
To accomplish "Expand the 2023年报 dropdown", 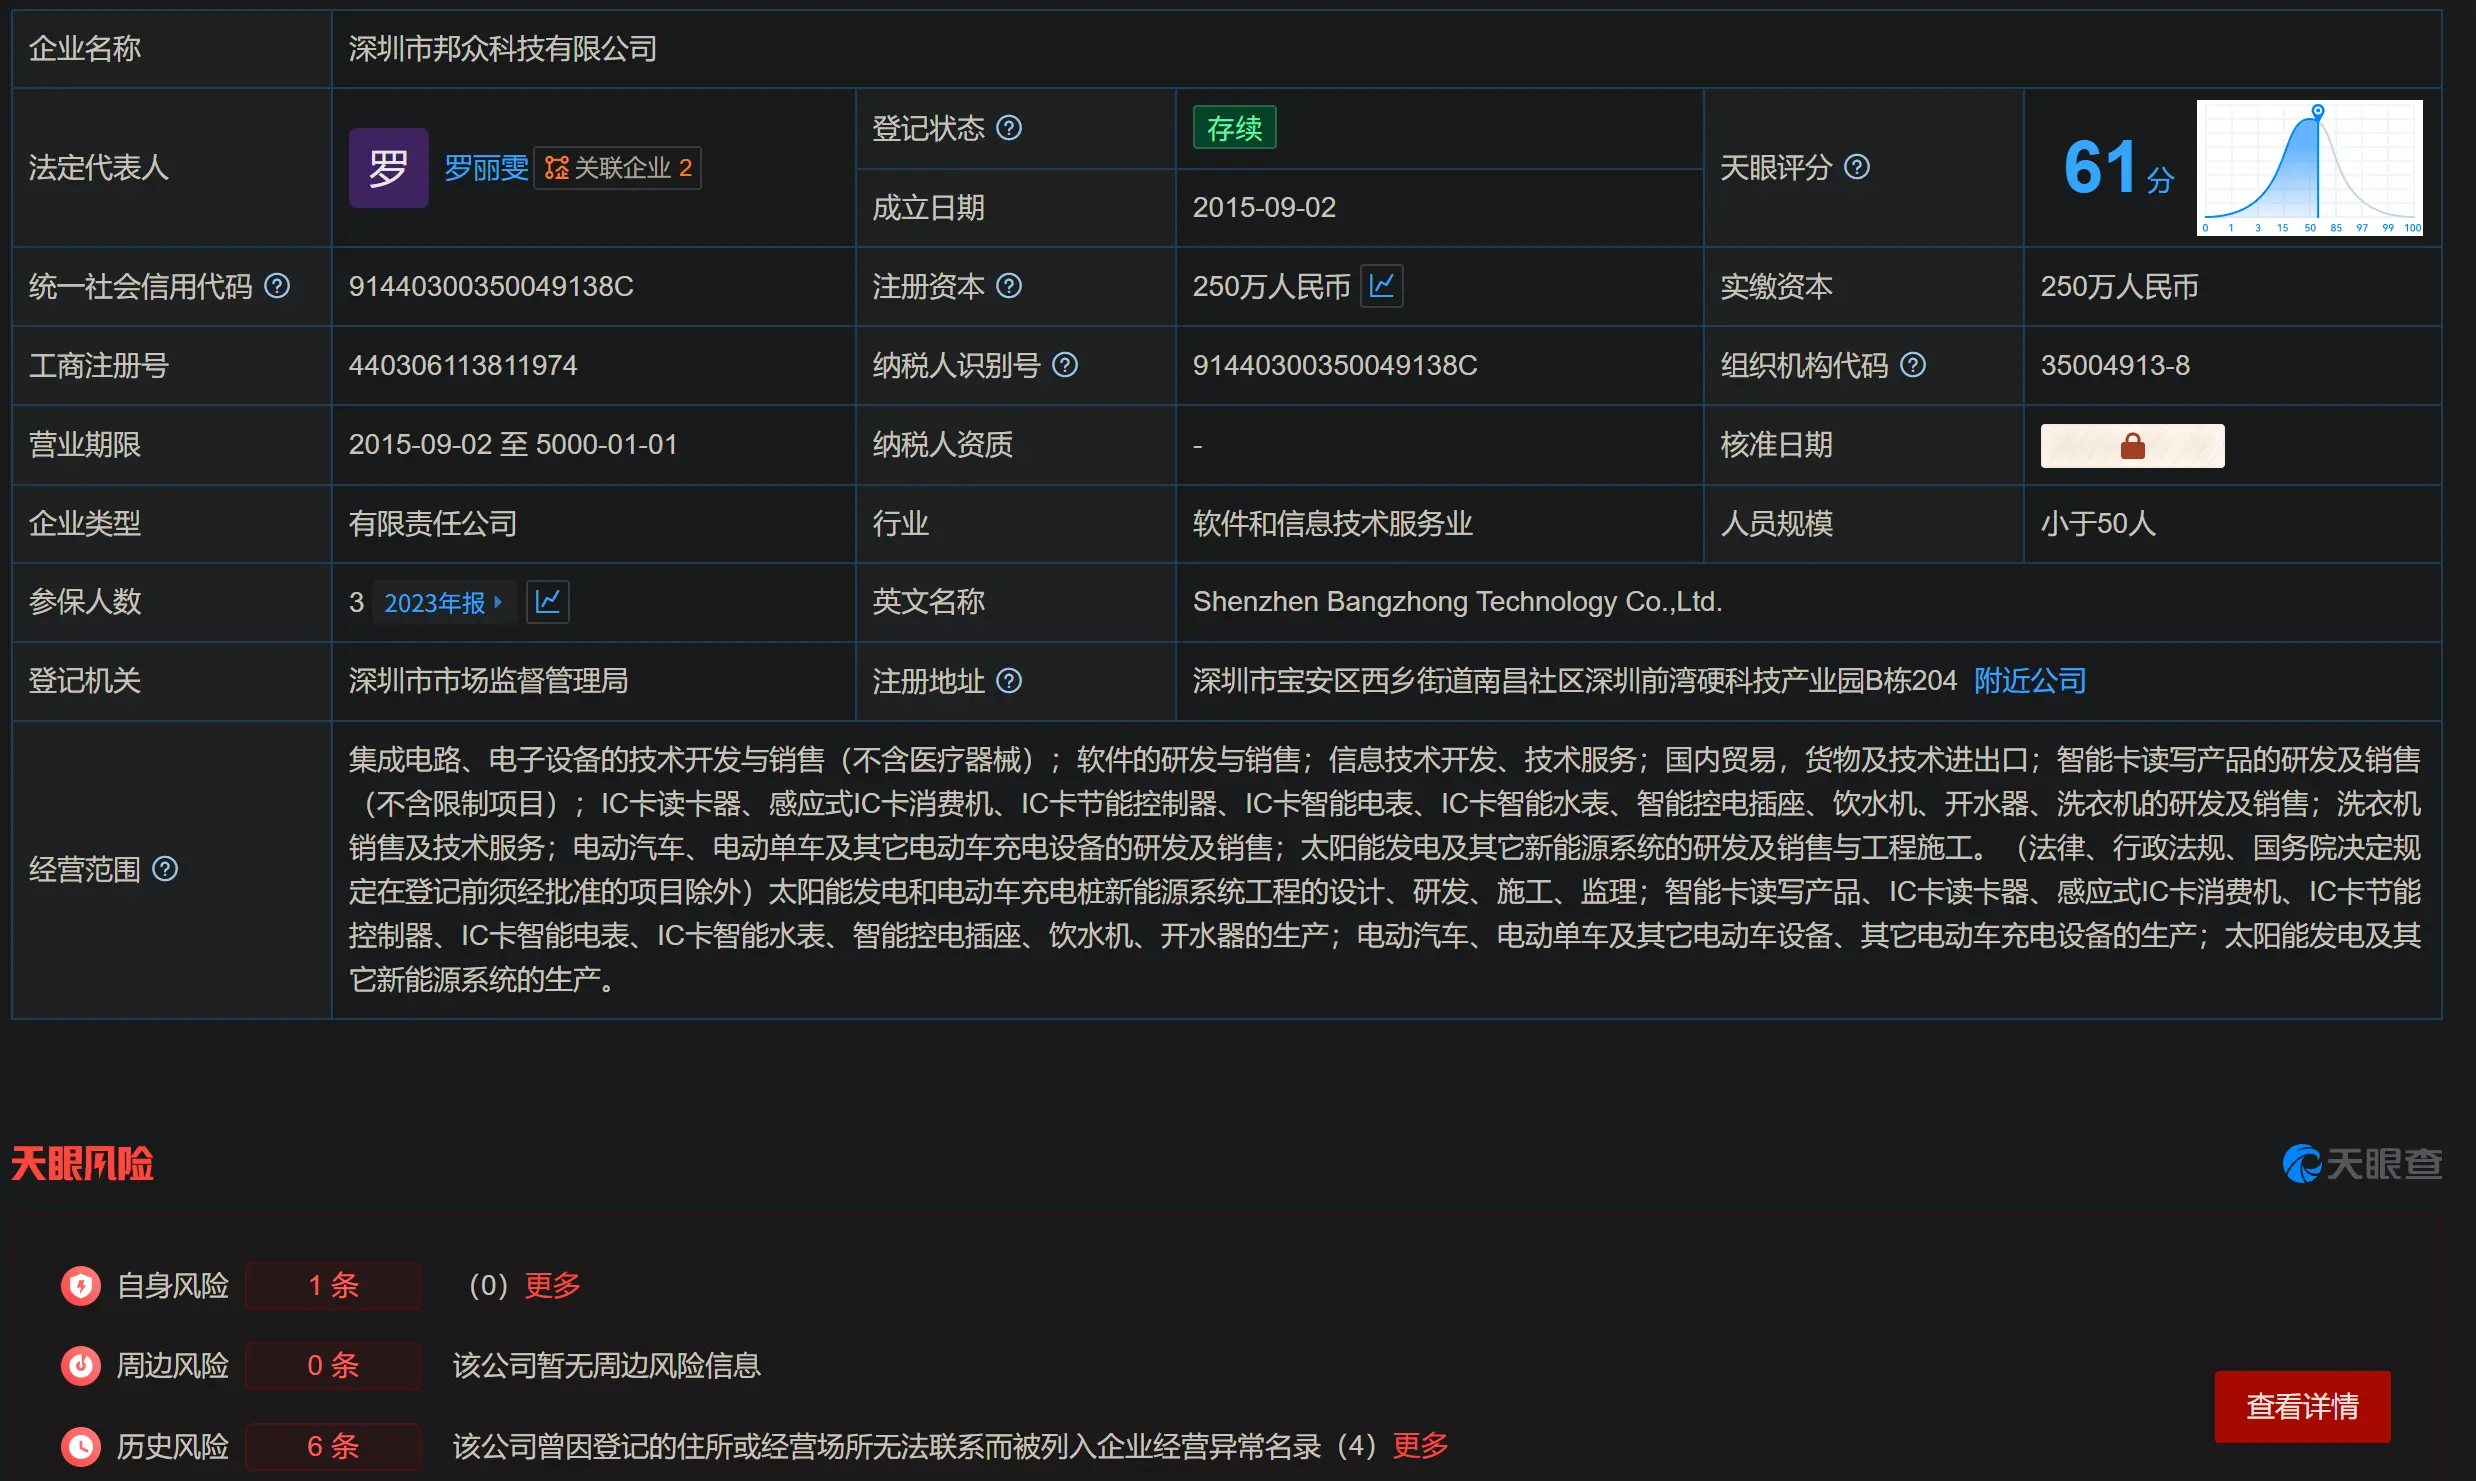I will (x=444, y=602).
